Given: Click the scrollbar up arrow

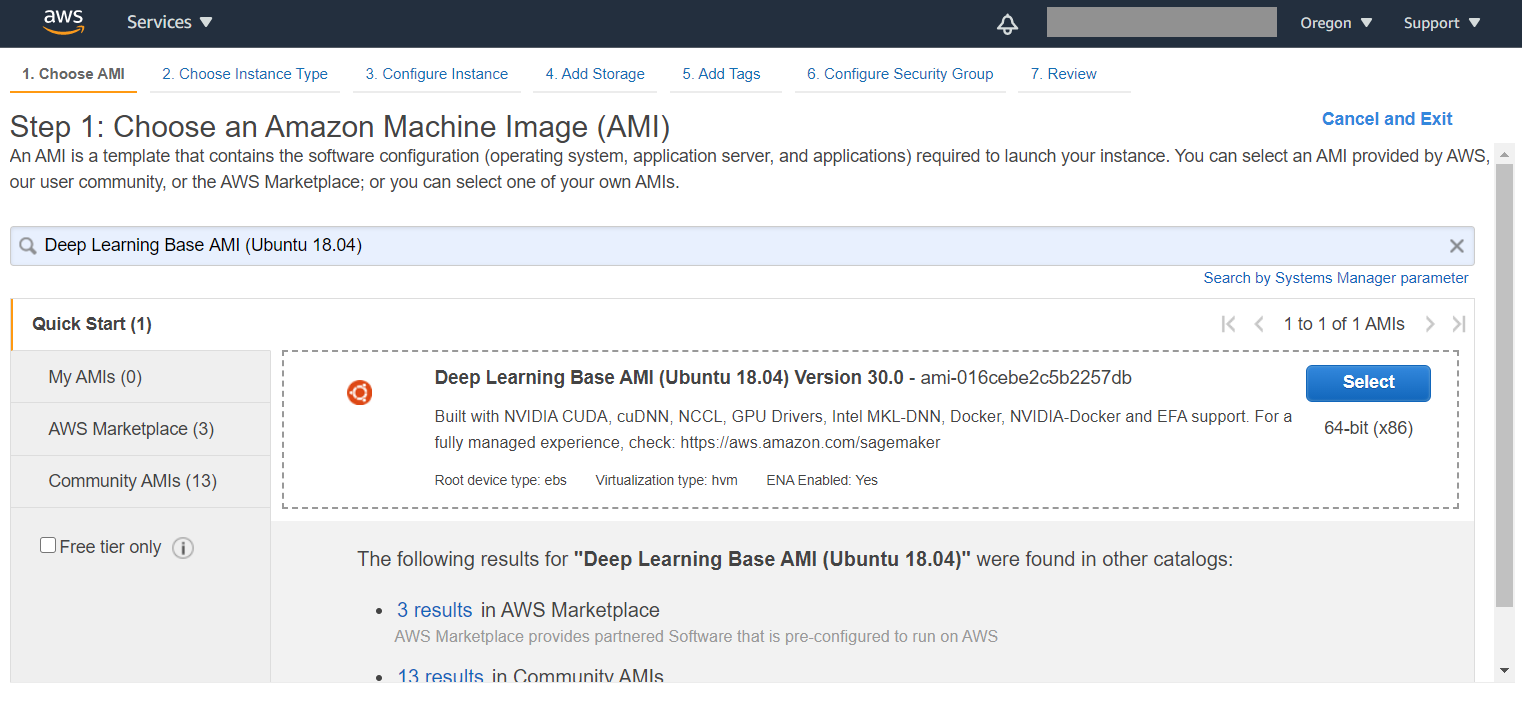Looking at the screenshot, I should 1504,153.
